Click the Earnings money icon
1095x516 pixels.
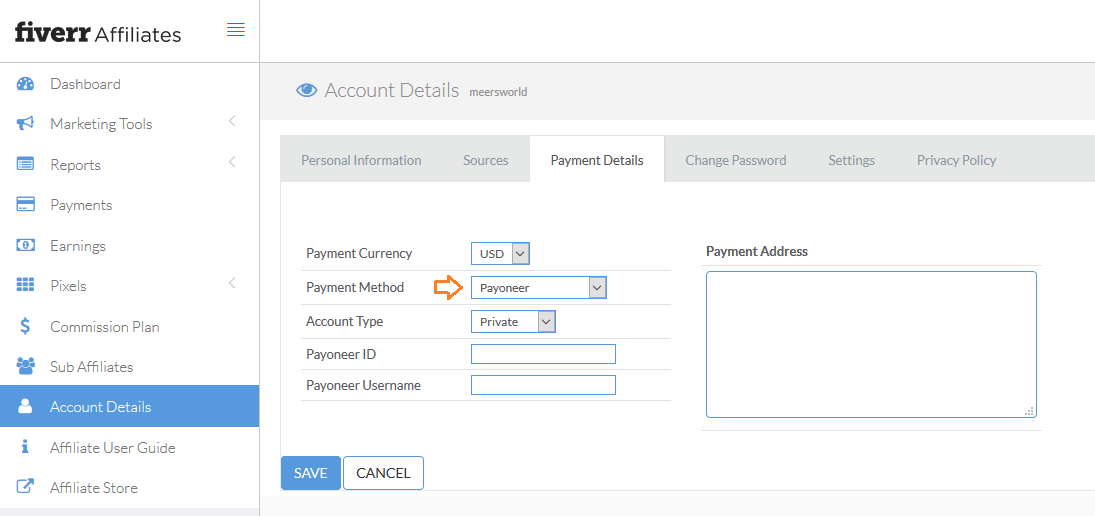coord(25,246)
